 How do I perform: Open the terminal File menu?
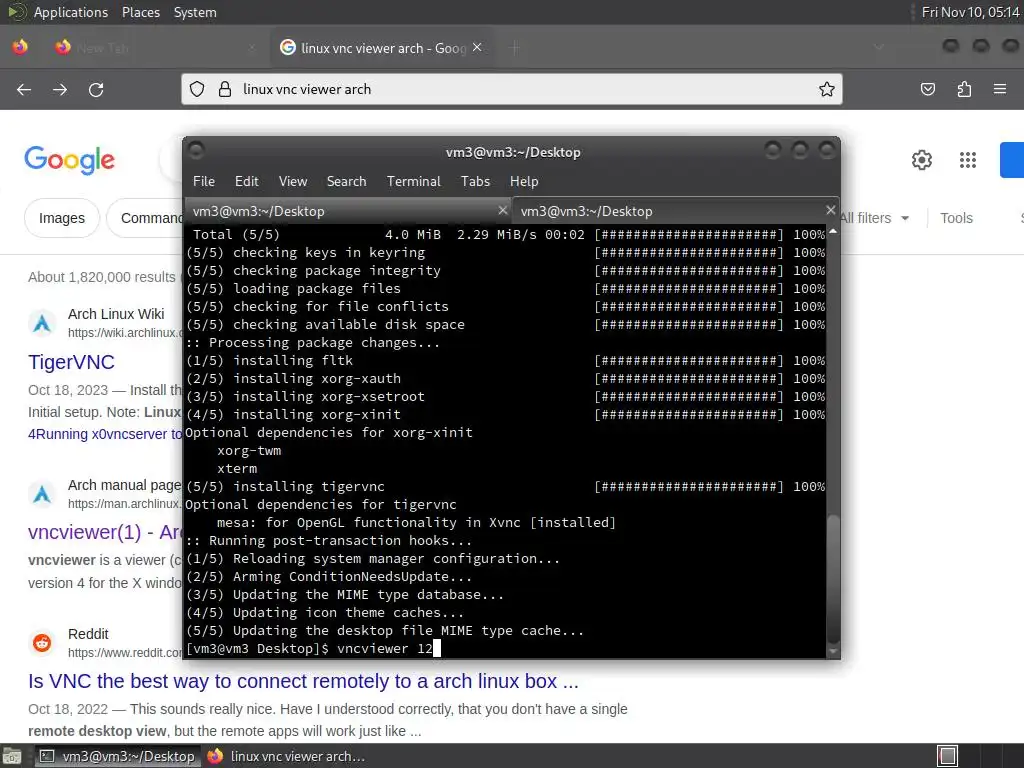point(204,182)
